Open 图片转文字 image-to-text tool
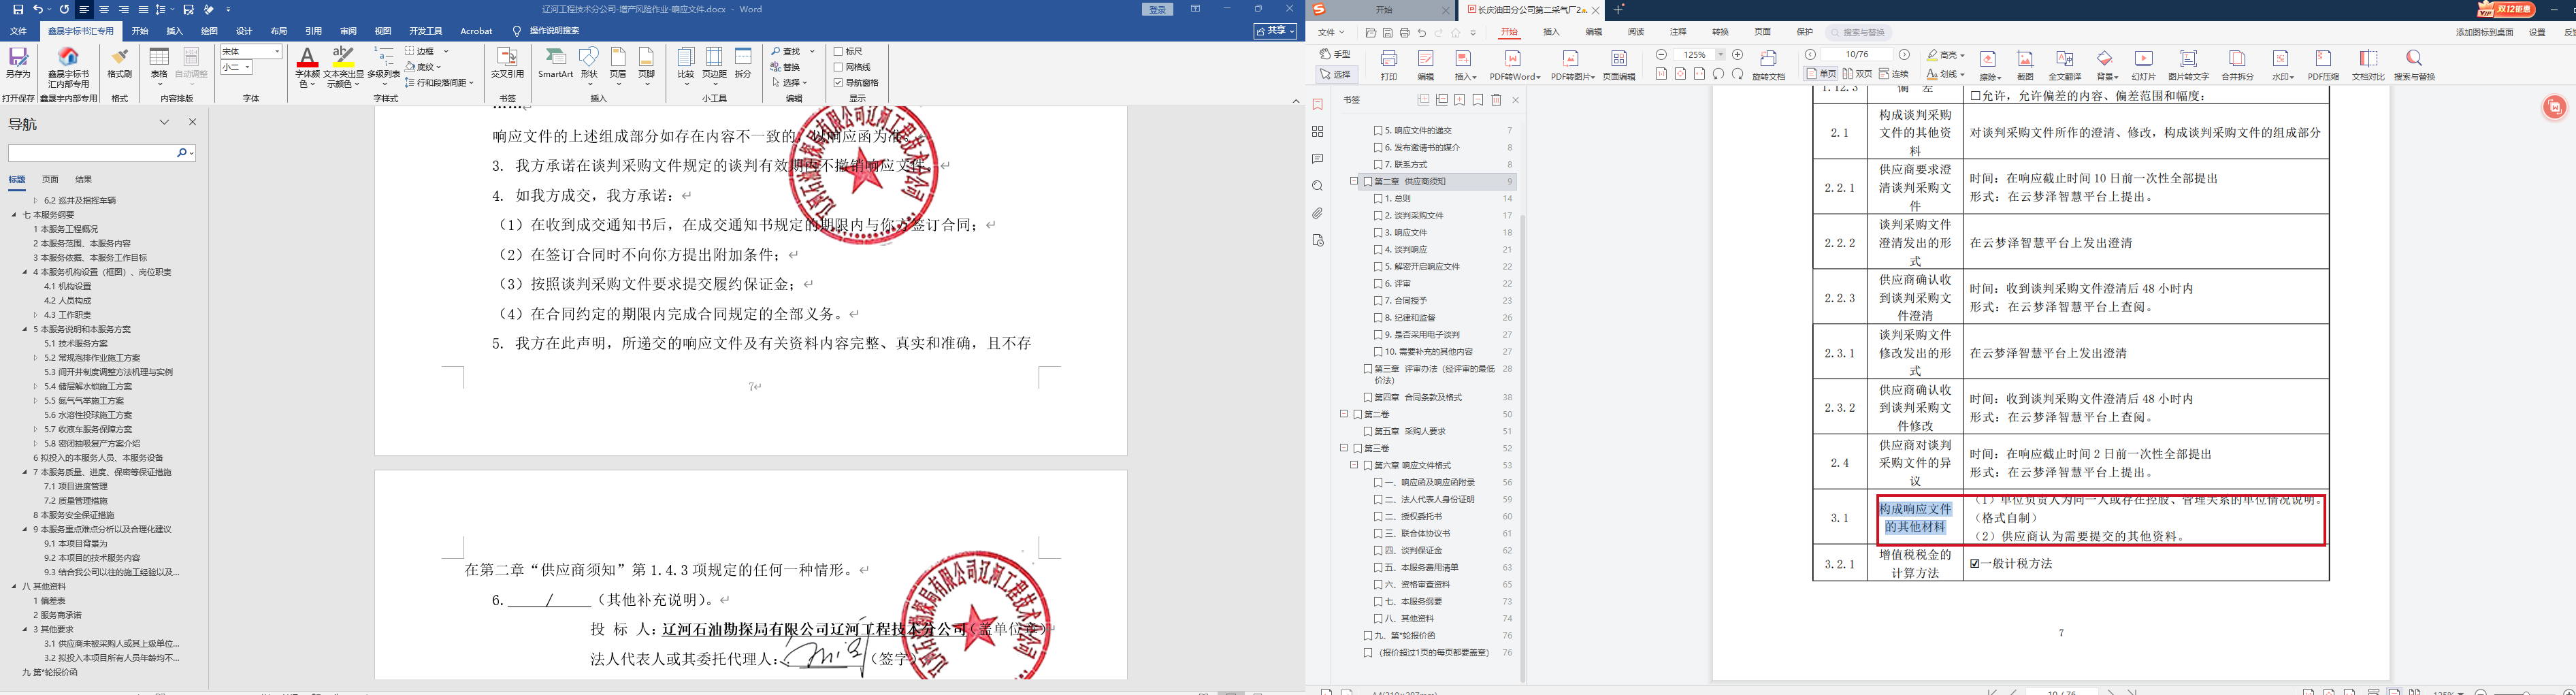2576x695 pixels. coord(2189,65)
